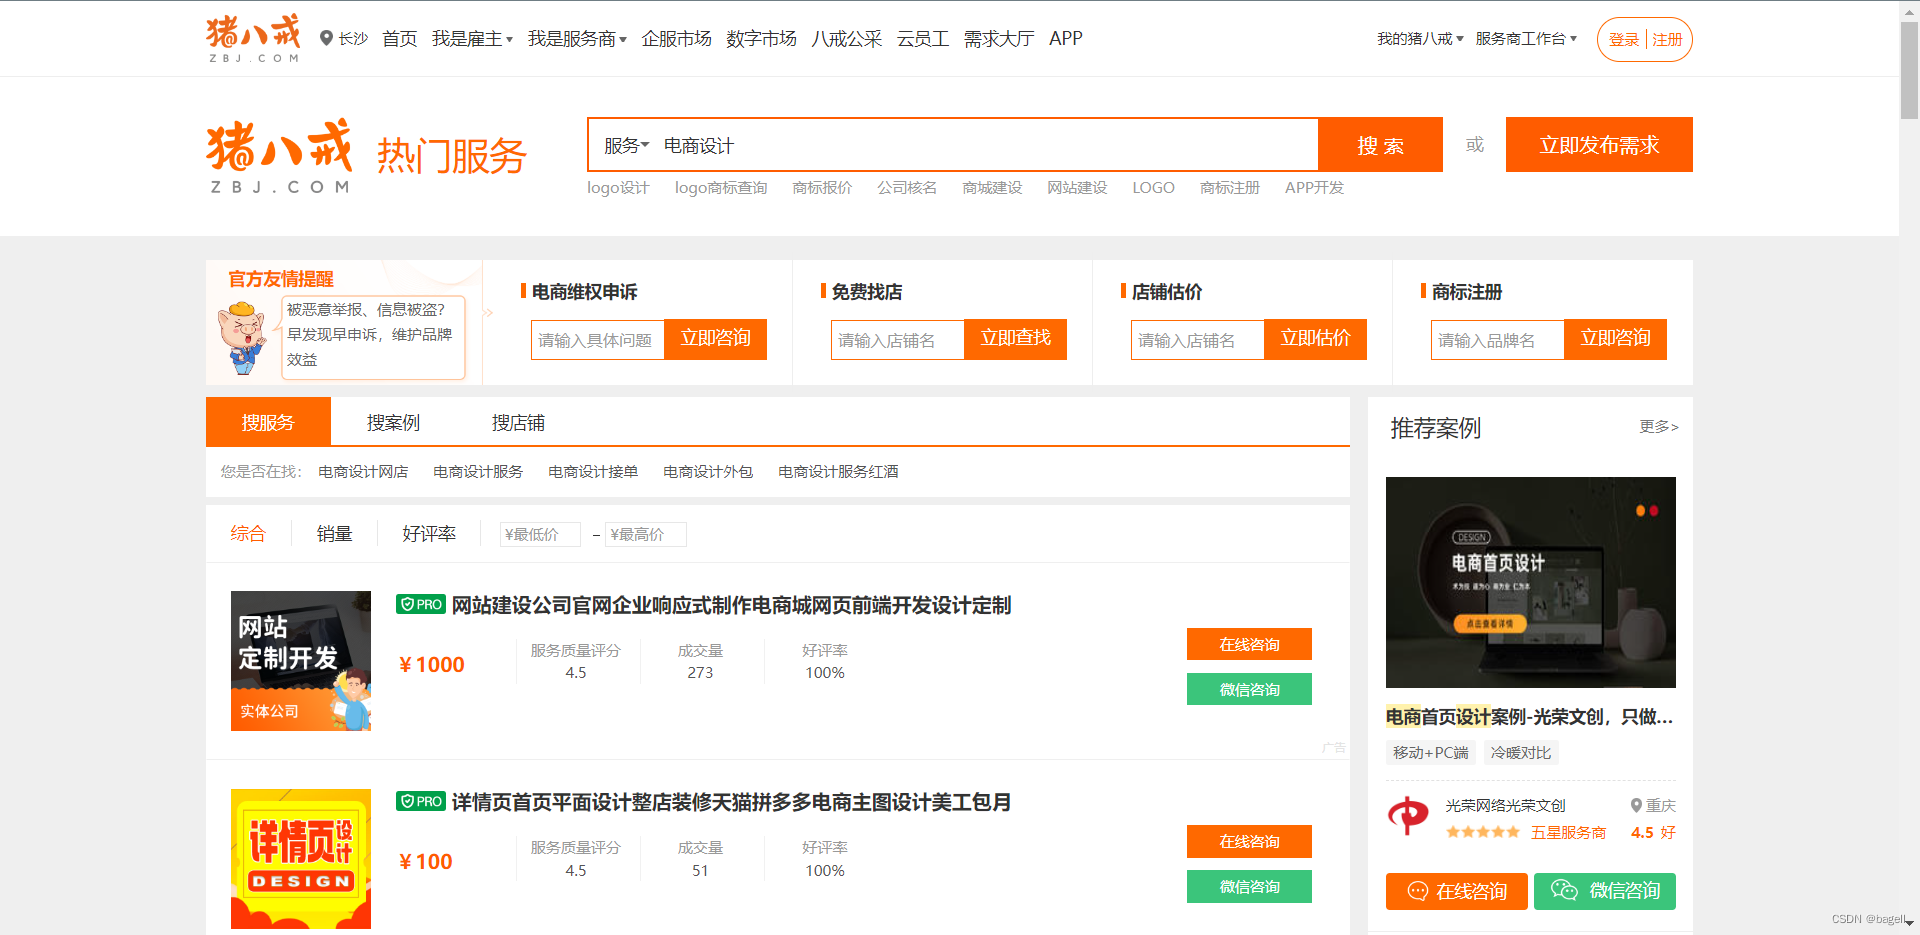
Task: Open the 网站定制开发 listing thumbnail
Action: (x=301, y=661)
